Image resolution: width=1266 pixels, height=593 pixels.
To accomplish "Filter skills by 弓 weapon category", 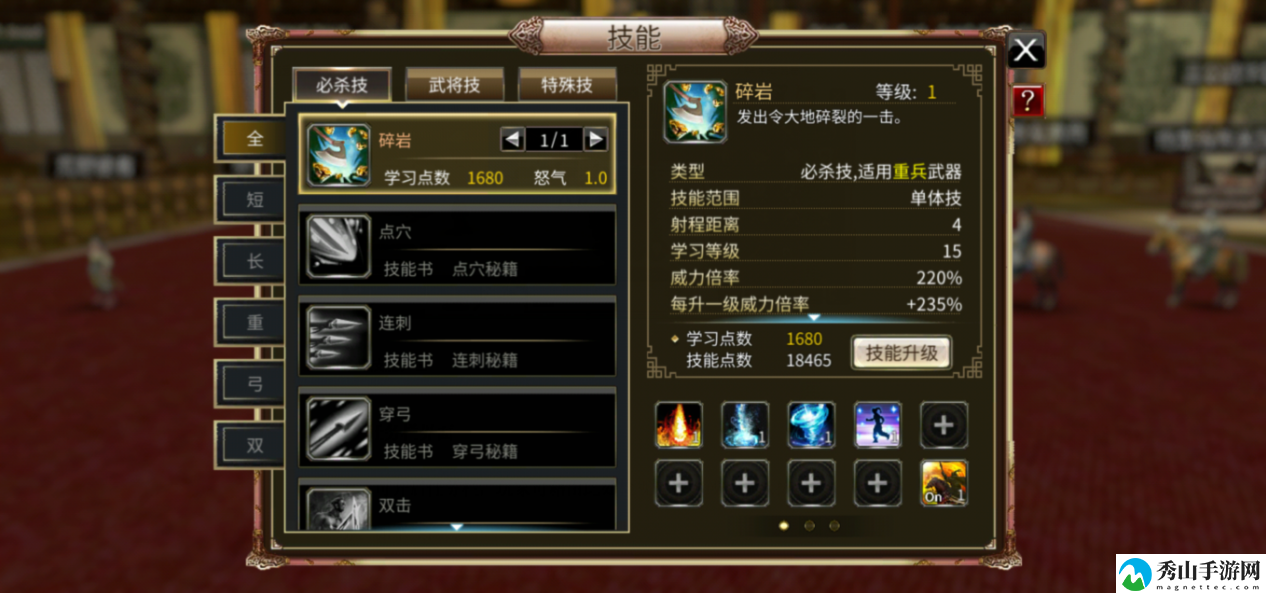I will pyautogui.click(x=255, y=383).
